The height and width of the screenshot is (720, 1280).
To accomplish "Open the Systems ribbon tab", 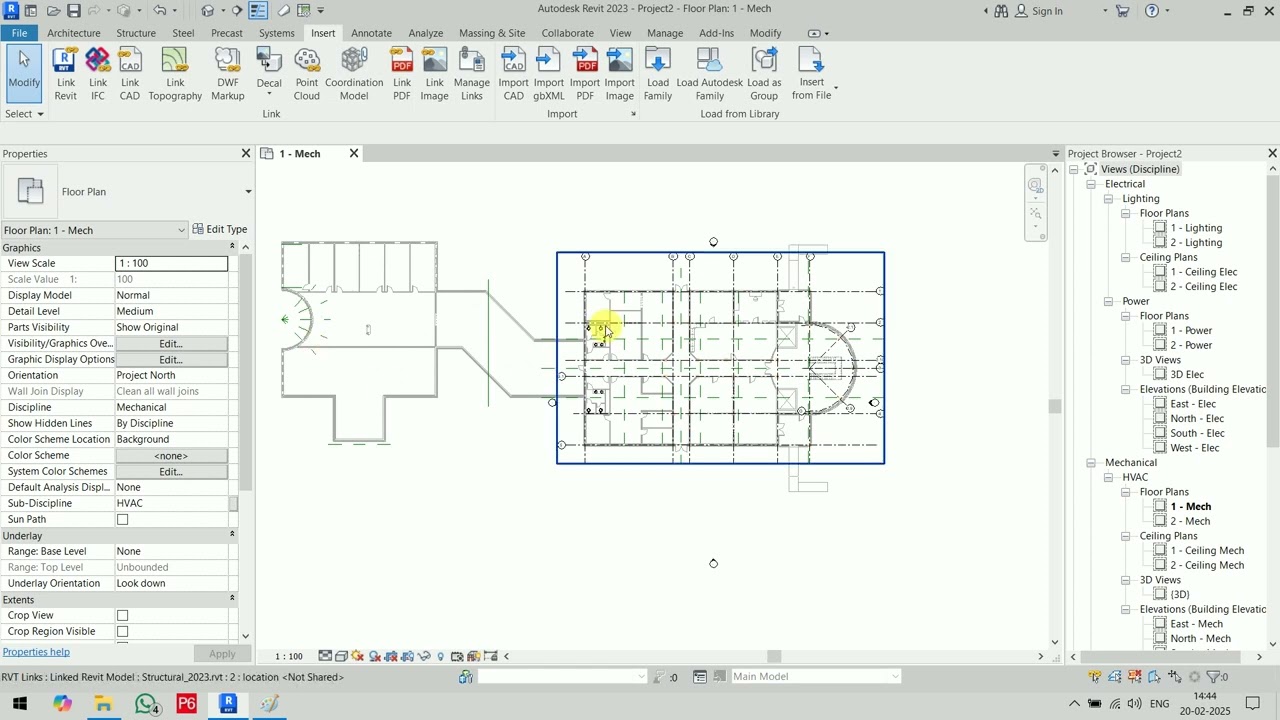I will point(277,33).
